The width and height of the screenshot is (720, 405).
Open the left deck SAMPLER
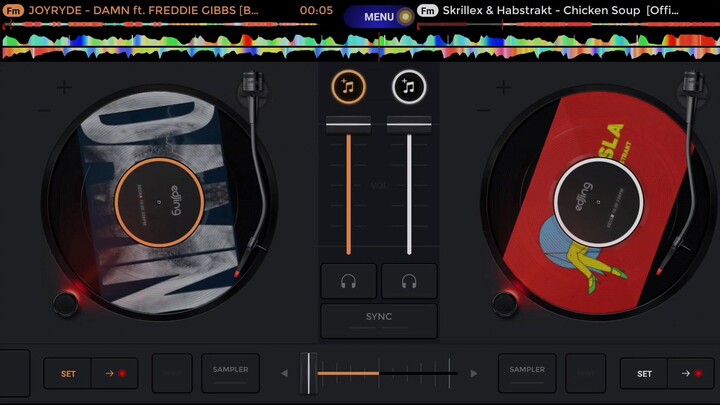(x=231, y=373)
